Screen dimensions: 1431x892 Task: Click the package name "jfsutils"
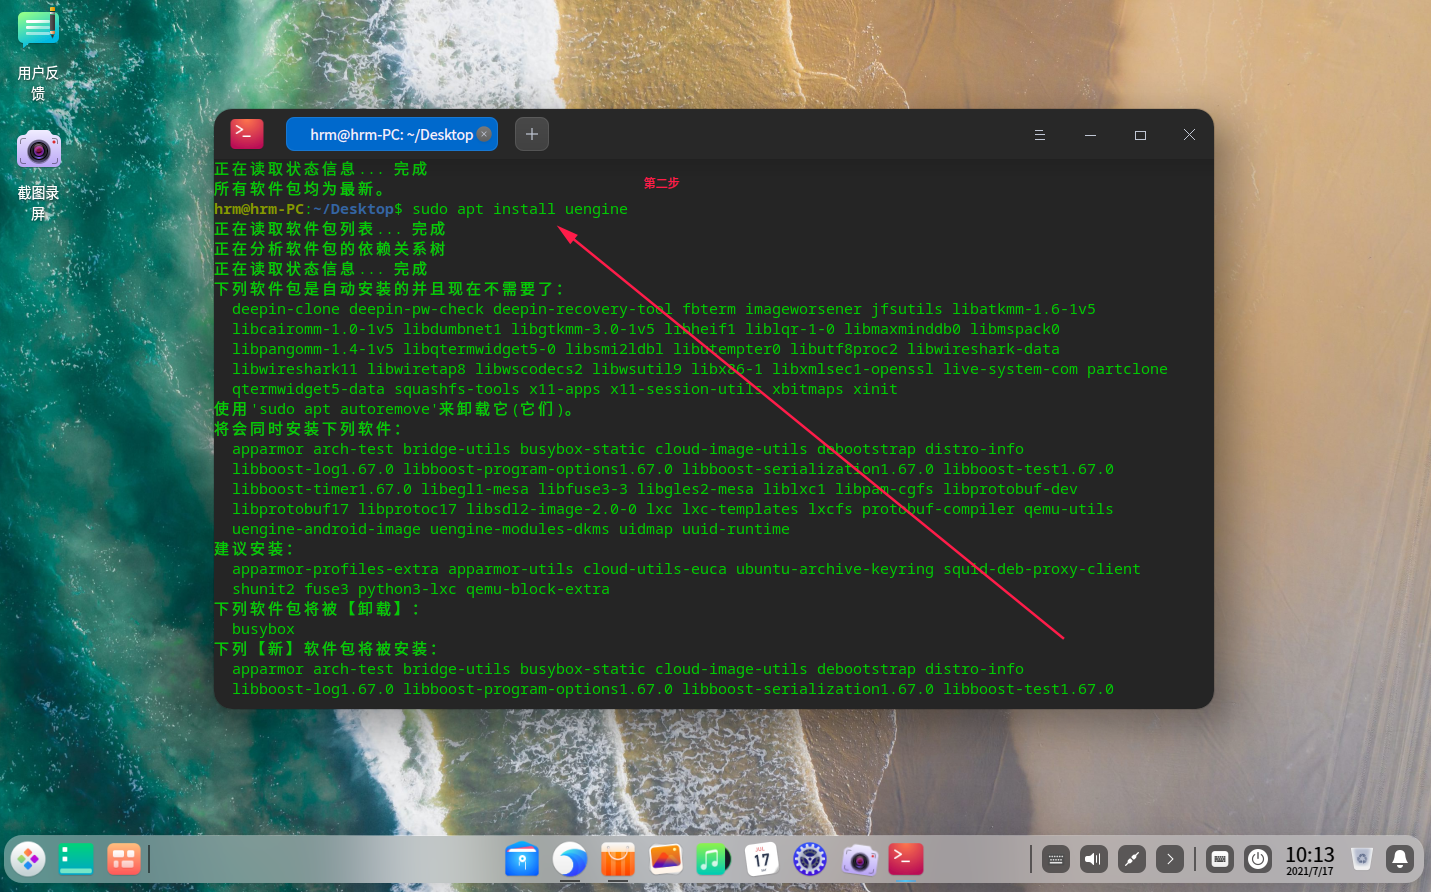pos(907,309)
